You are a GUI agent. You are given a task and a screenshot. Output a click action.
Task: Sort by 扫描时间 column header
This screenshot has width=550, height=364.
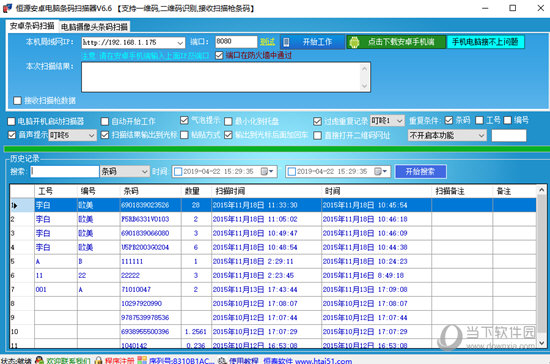[266, 191]
